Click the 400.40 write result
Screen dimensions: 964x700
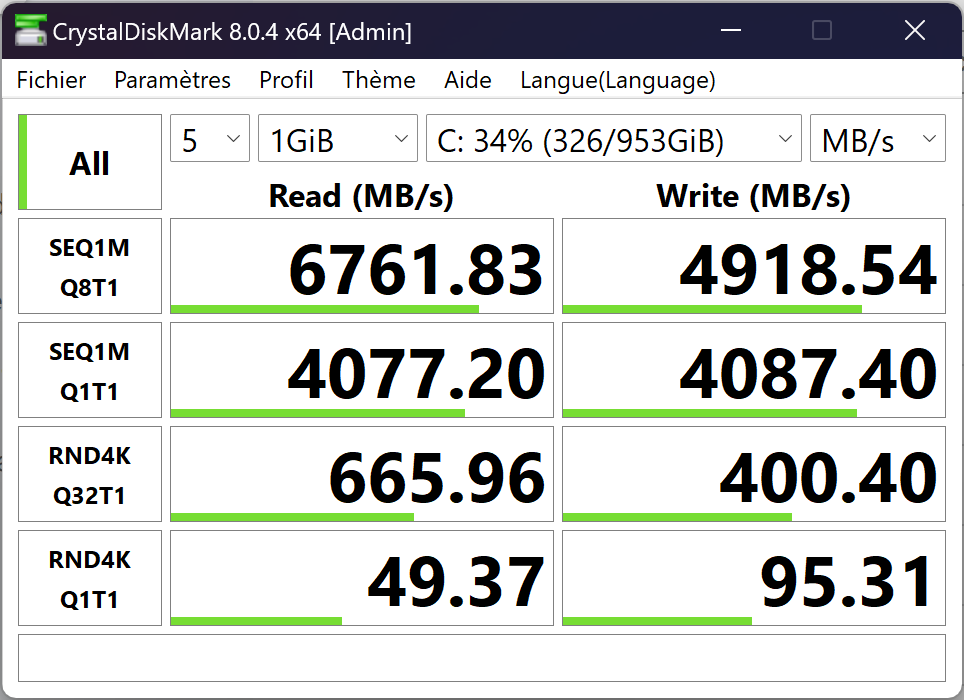click(754, 474)
